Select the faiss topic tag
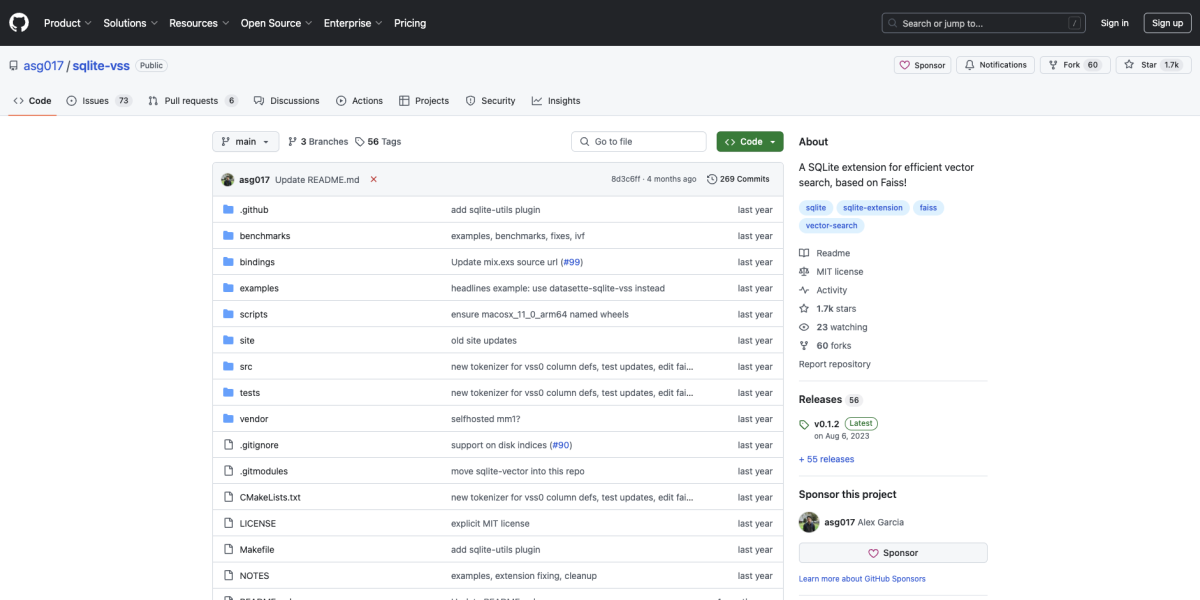 pos(928,208)
